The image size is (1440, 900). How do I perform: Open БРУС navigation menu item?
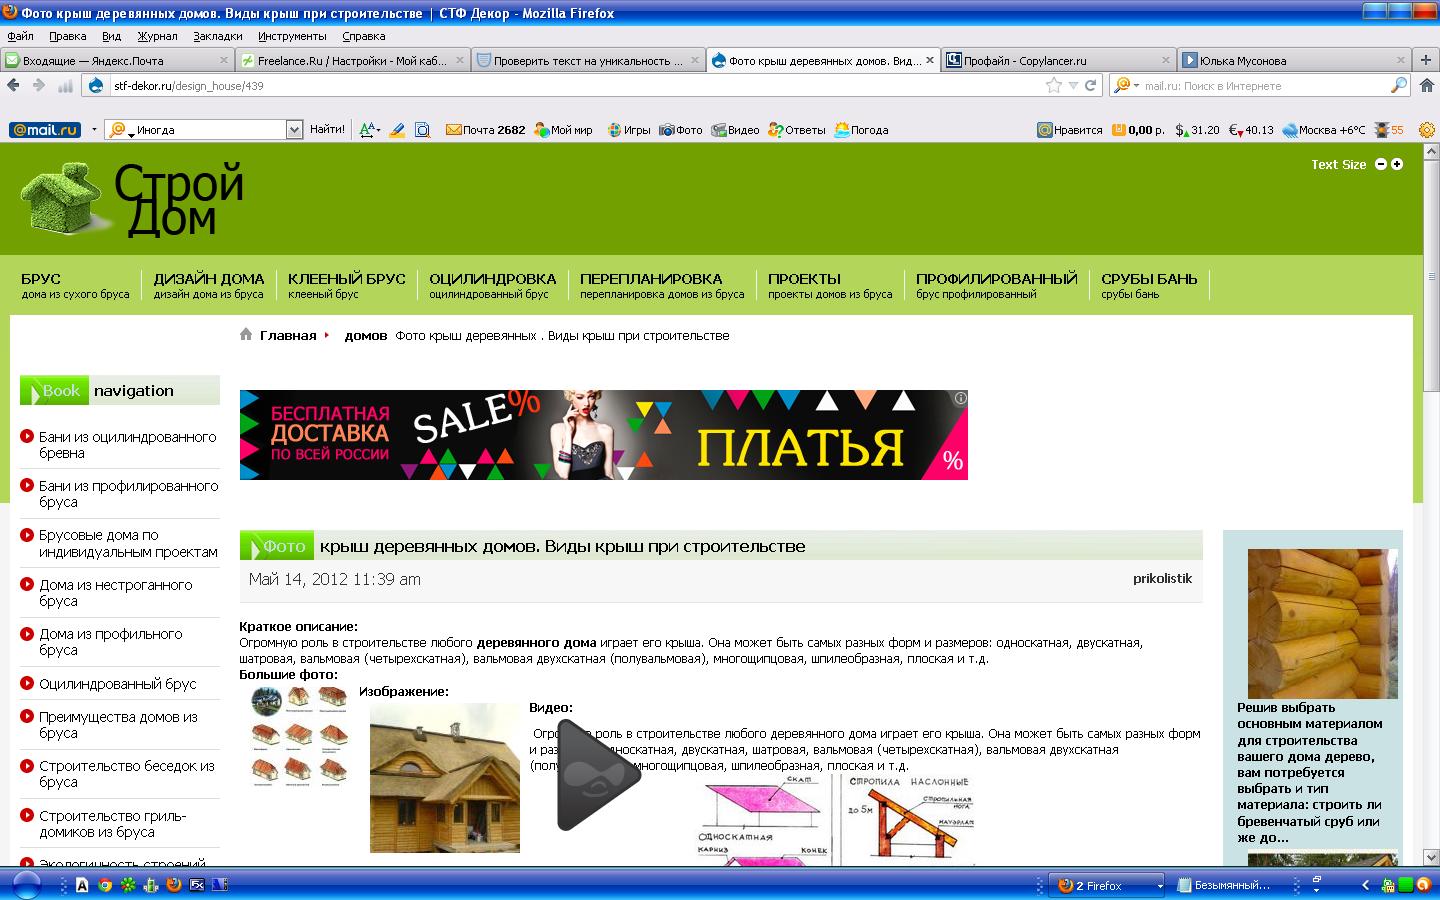[x=75, y=285]
